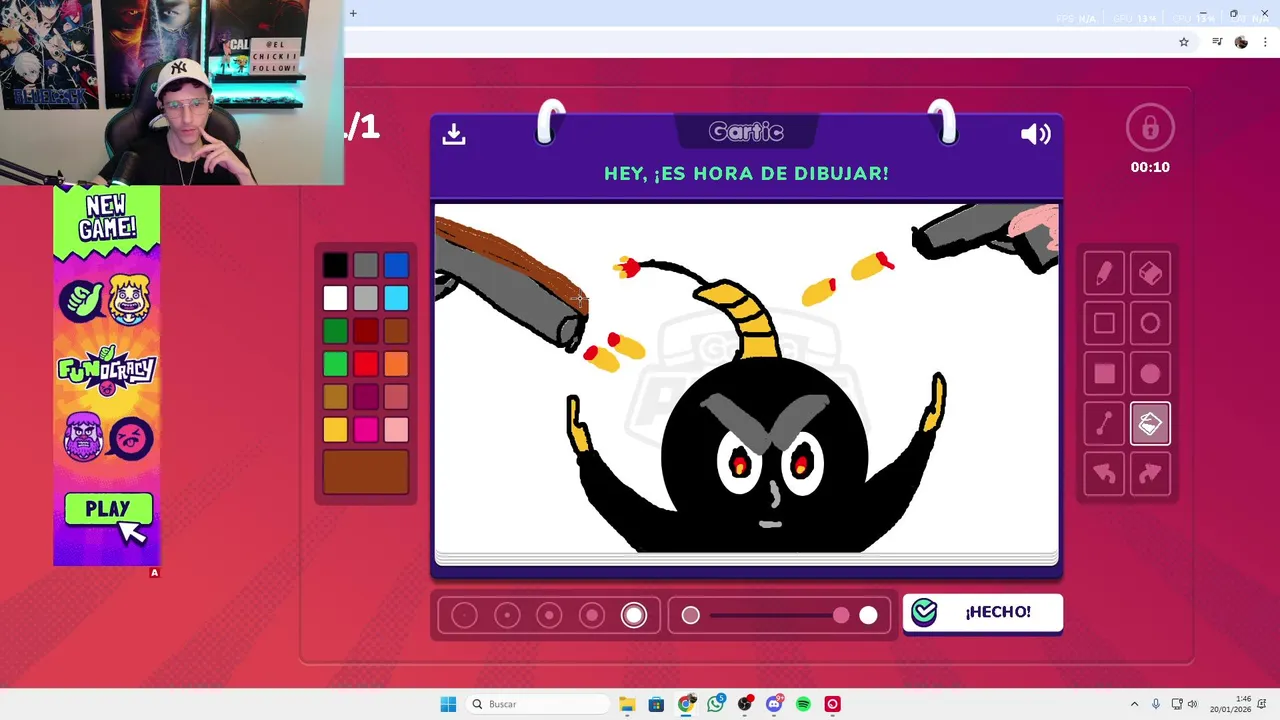
Task: Pick the light pink color swatch
Action: pyautogui.click(x=396, y=430)
